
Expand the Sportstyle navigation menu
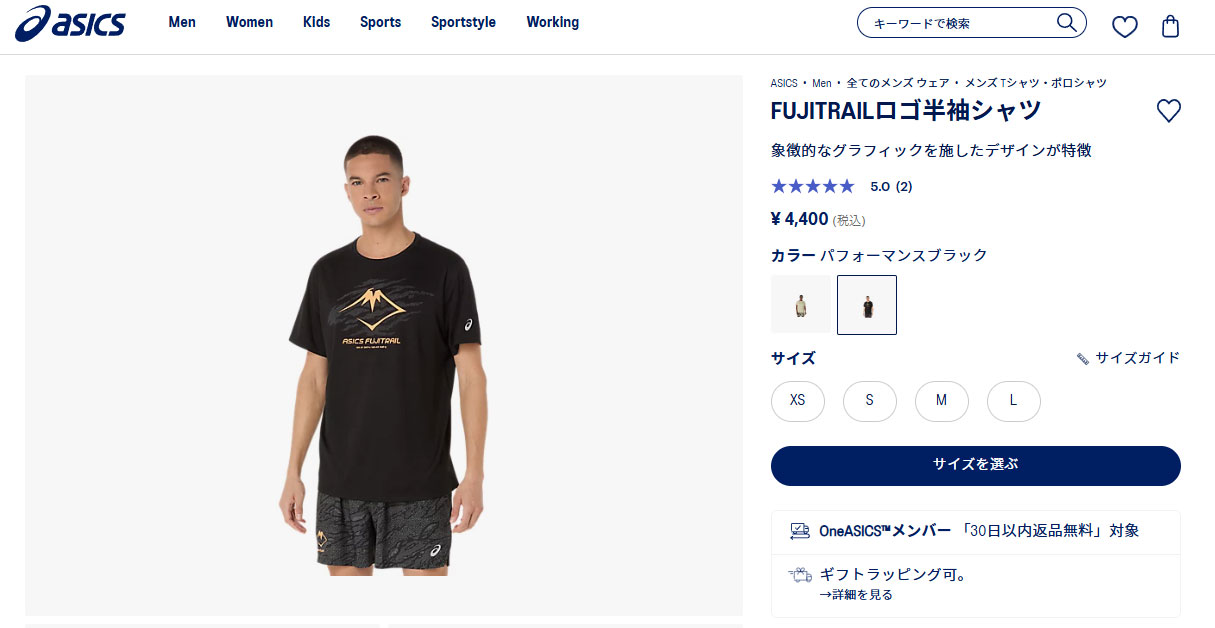click(x=463, y=22)
